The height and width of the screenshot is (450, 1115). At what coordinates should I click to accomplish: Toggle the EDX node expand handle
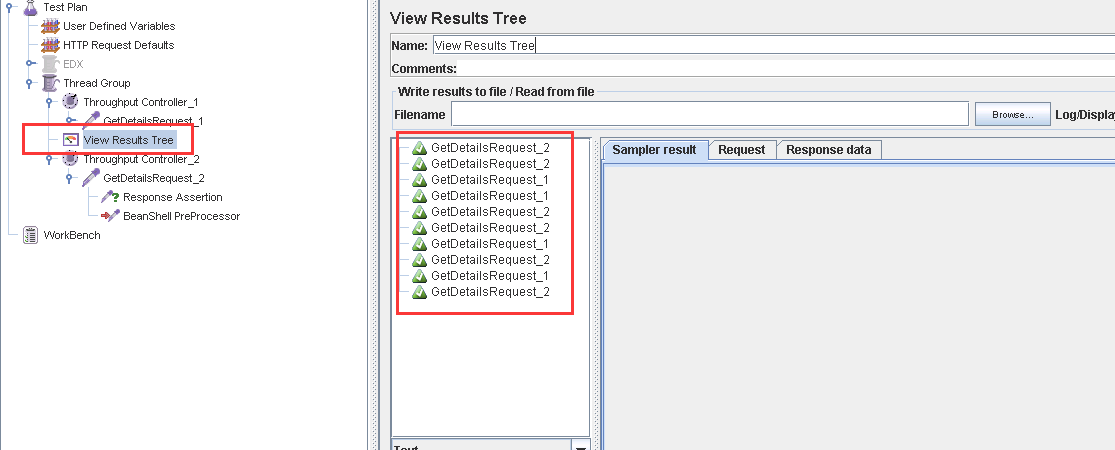click(x=29, y=64)
